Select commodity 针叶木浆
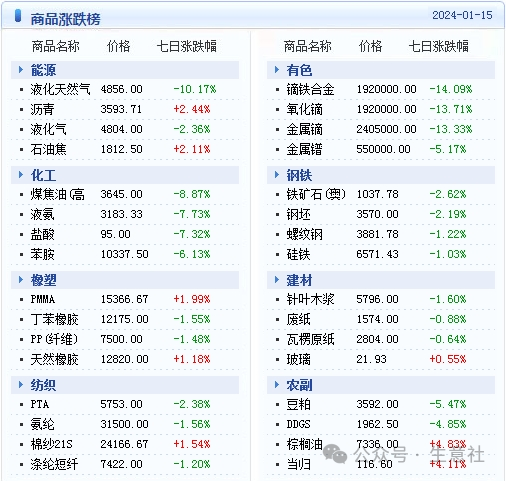 click(310, 299)
